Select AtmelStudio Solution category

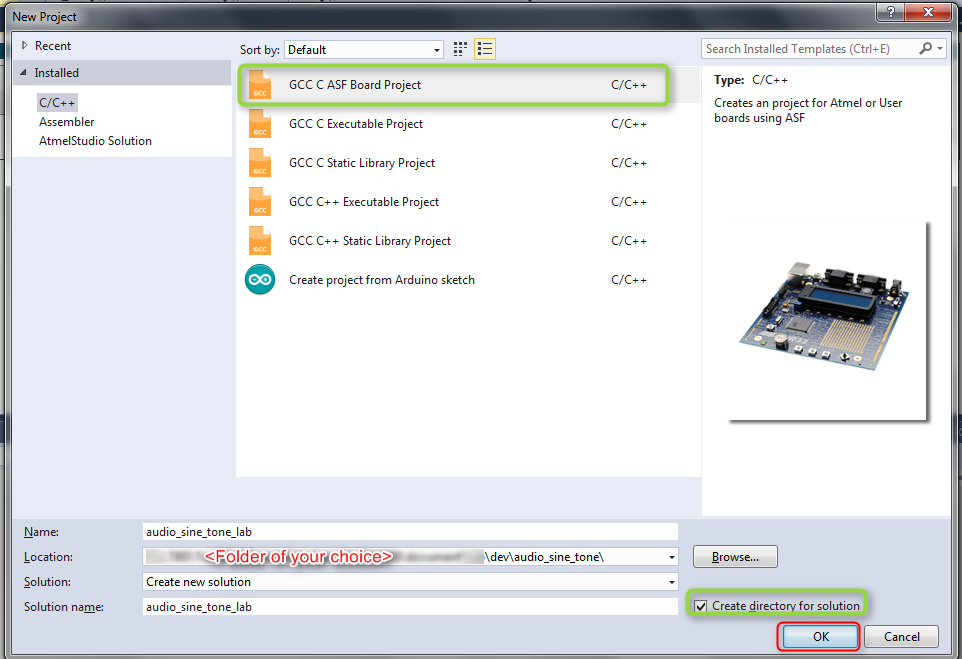pyautogui.click(x=95, y=141)
